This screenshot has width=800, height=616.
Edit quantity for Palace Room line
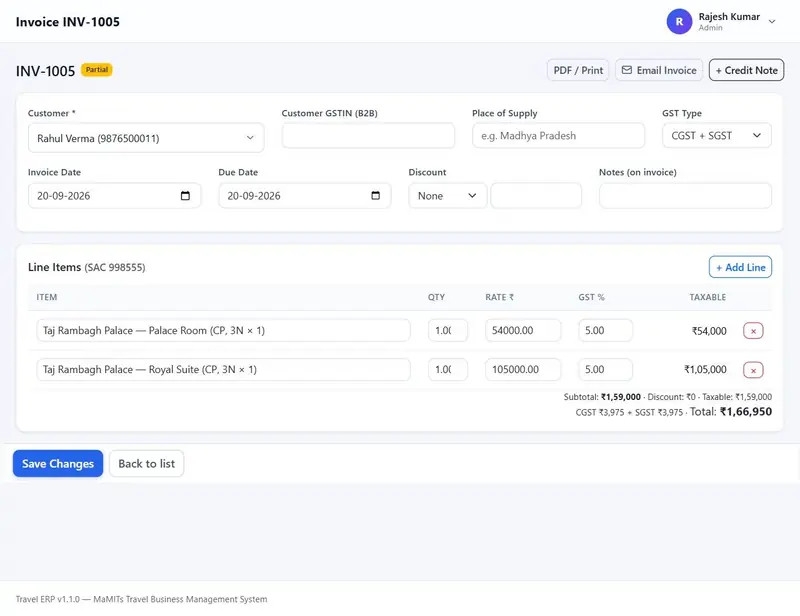coord(447,331)
